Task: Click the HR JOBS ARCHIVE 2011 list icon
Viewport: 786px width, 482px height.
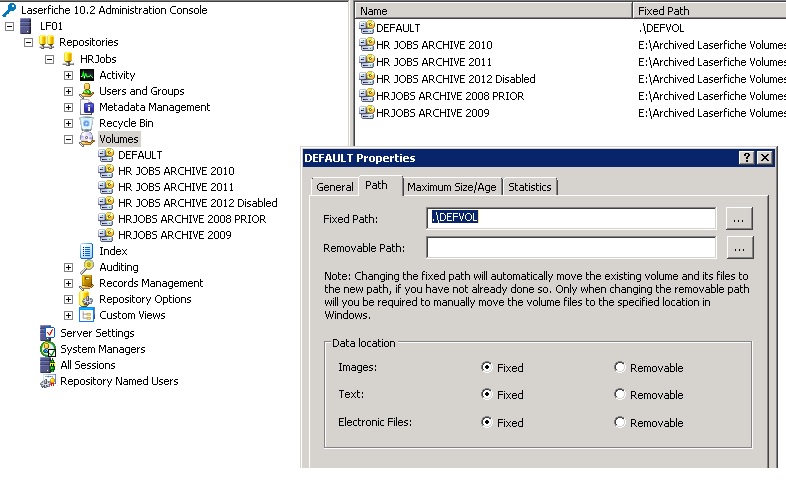Action: point(367,62)
